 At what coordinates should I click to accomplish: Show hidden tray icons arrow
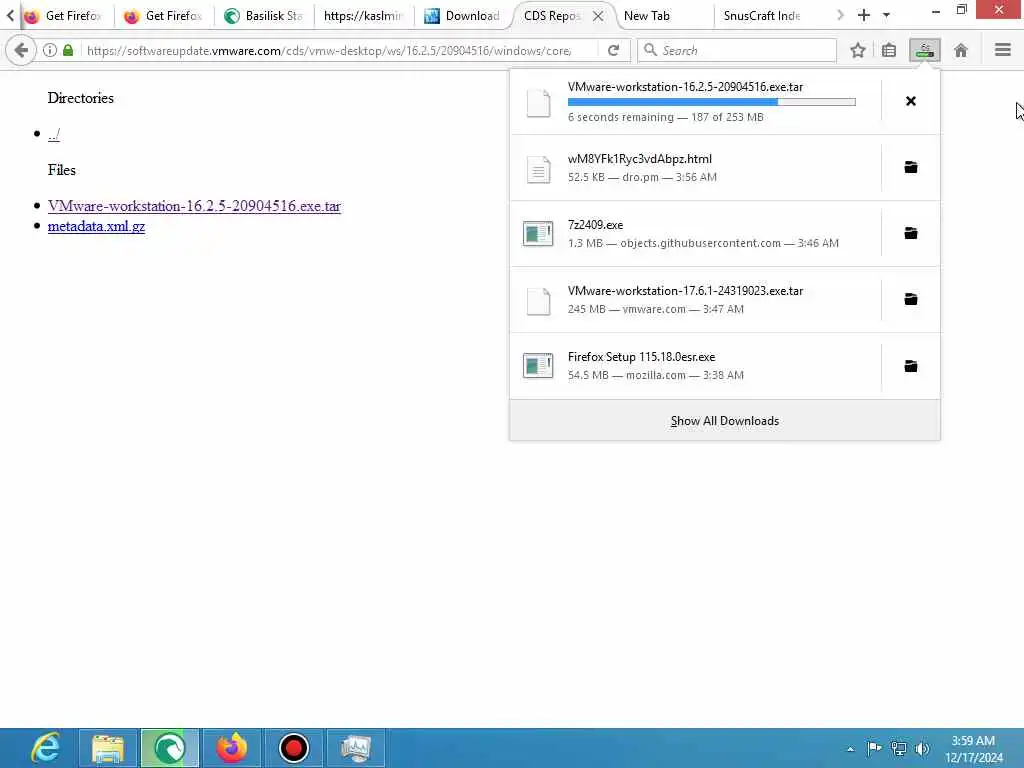[850, 749]
